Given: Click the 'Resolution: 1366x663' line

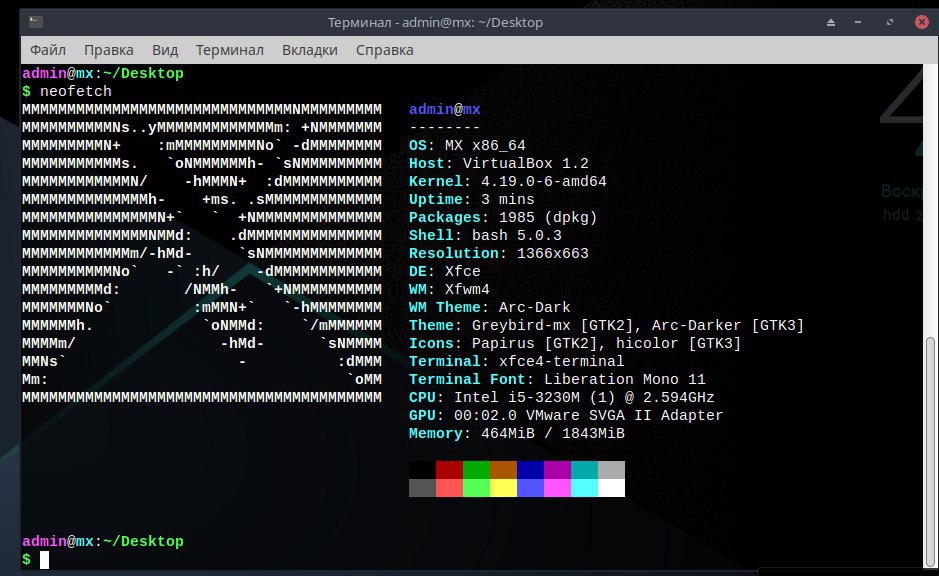Looking at the screenshot, I should pyautogui.click(x=499, y=253).
